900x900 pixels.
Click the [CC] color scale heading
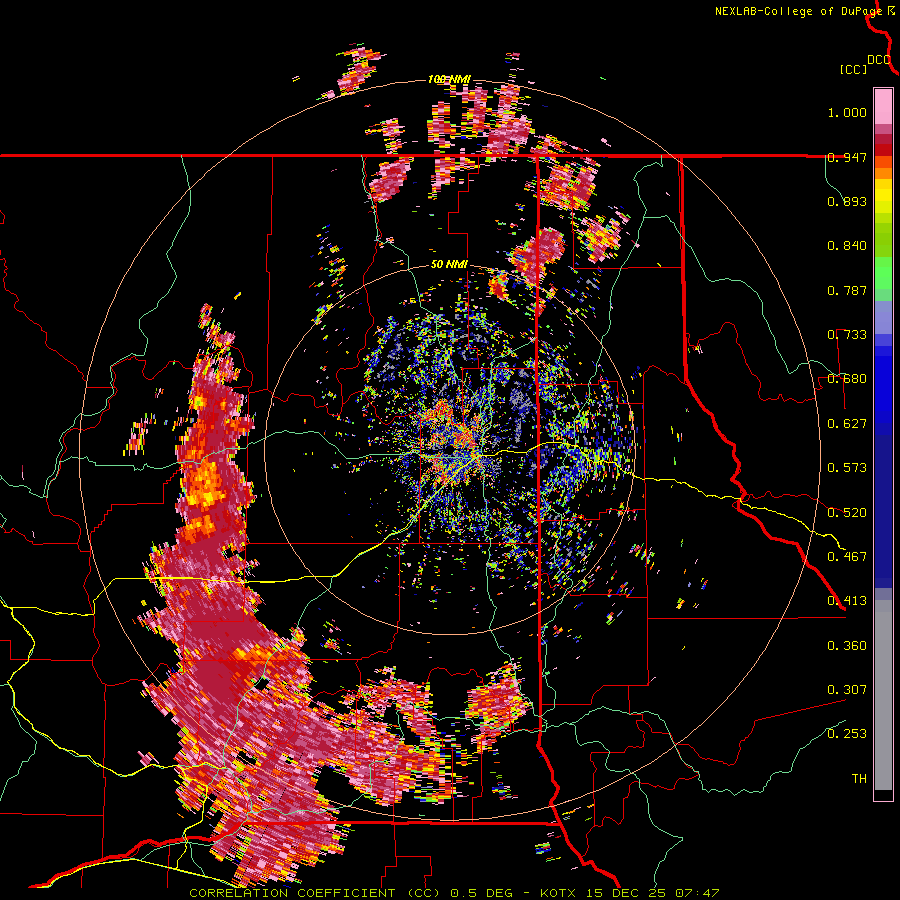(853, 69)
